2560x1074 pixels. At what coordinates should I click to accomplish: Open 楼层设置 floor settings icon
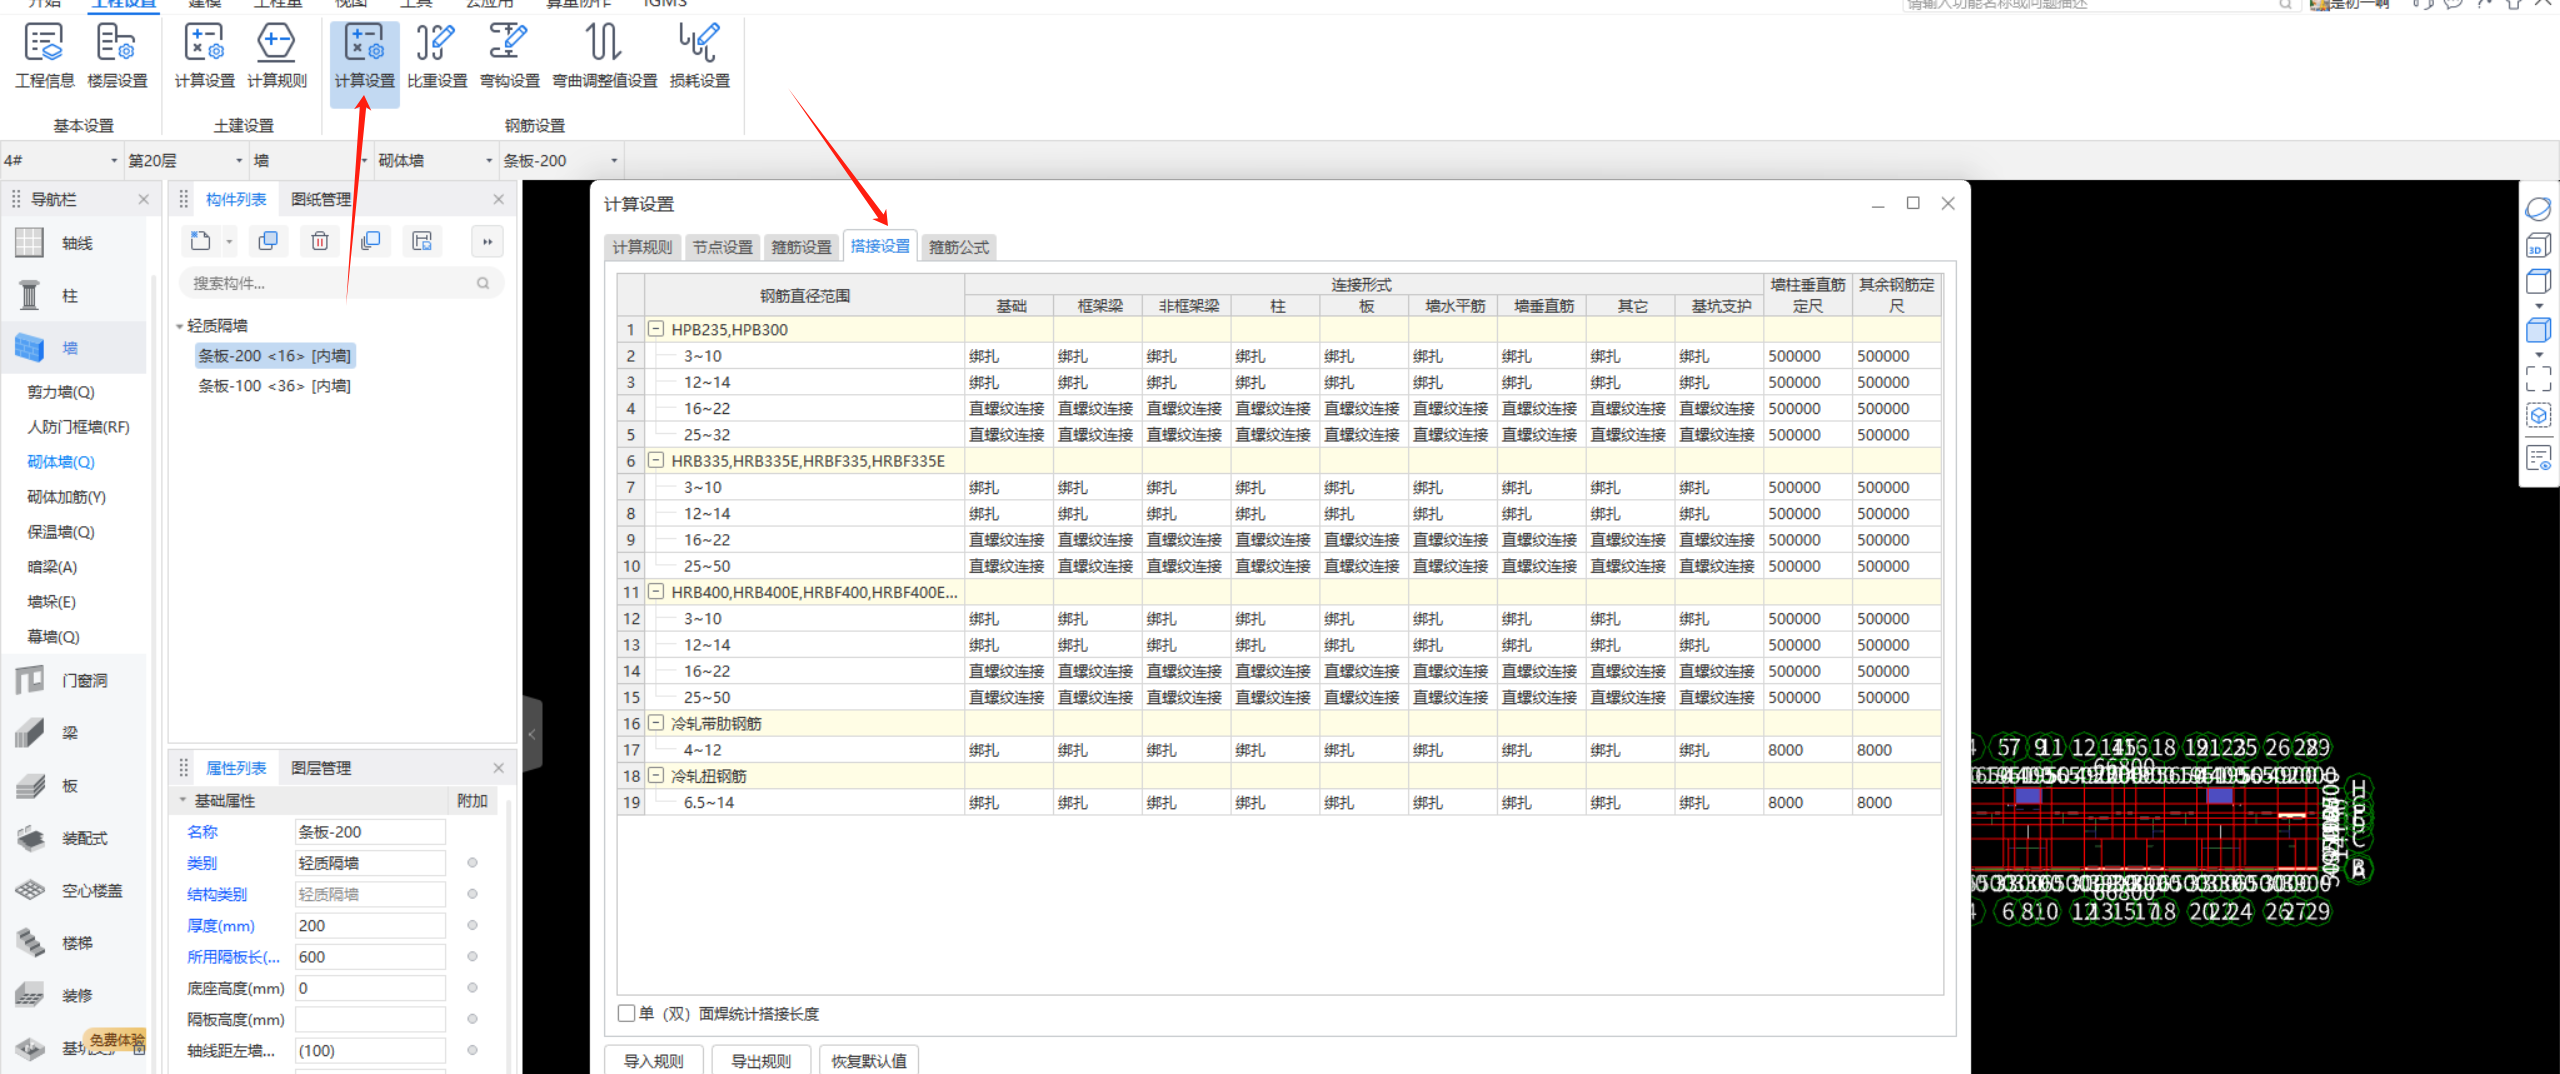pos(117,56)
